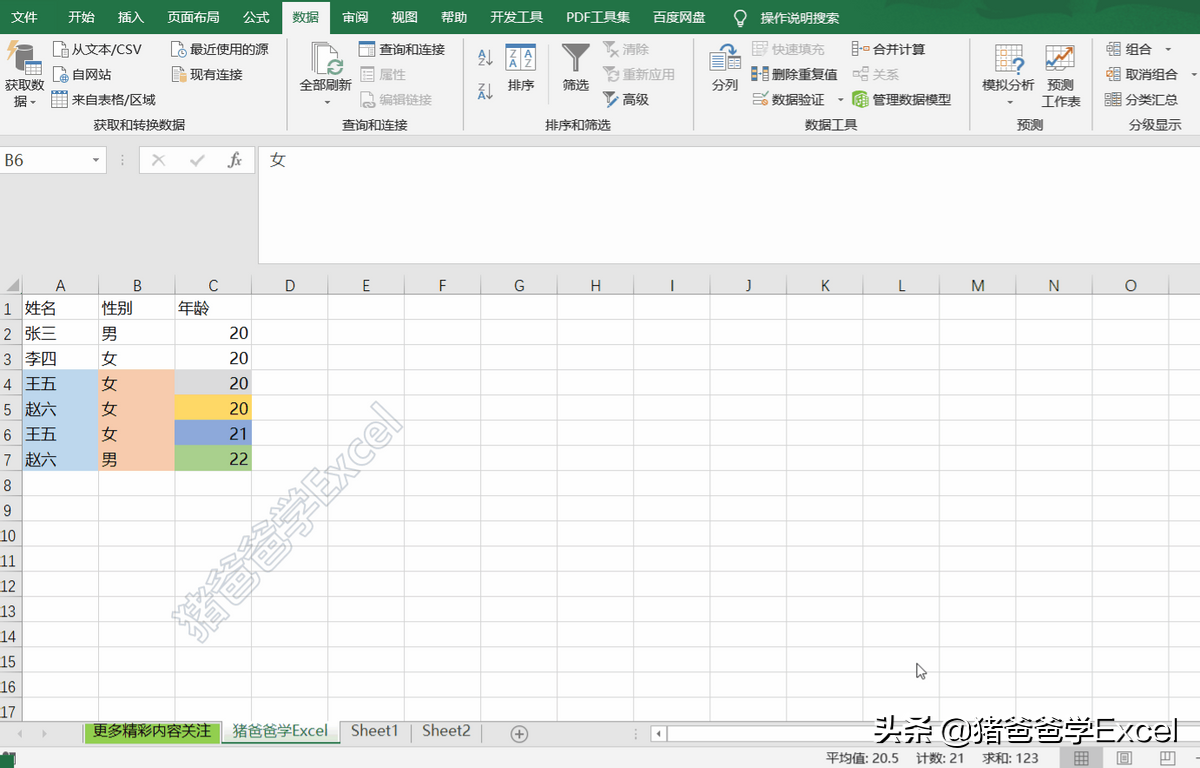Click 模拟分析 icon
The width and height of the screenshot is (1200, 768).
1009,58
